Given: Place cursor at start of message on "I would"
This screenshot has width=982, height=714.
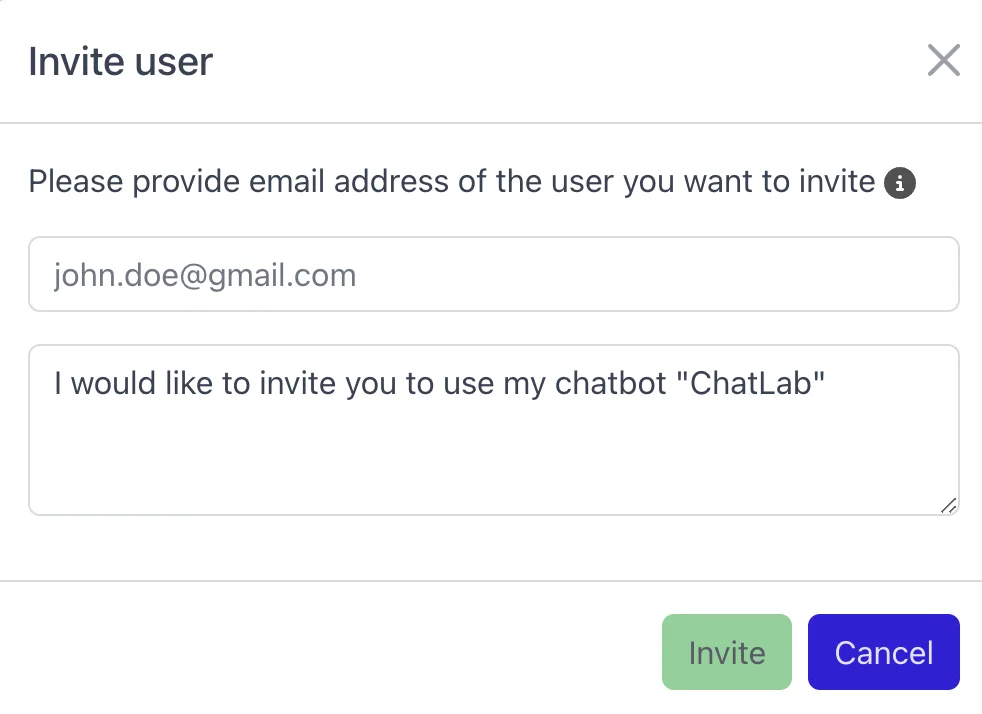Looking at the screenshot, I should pos(60,384).
